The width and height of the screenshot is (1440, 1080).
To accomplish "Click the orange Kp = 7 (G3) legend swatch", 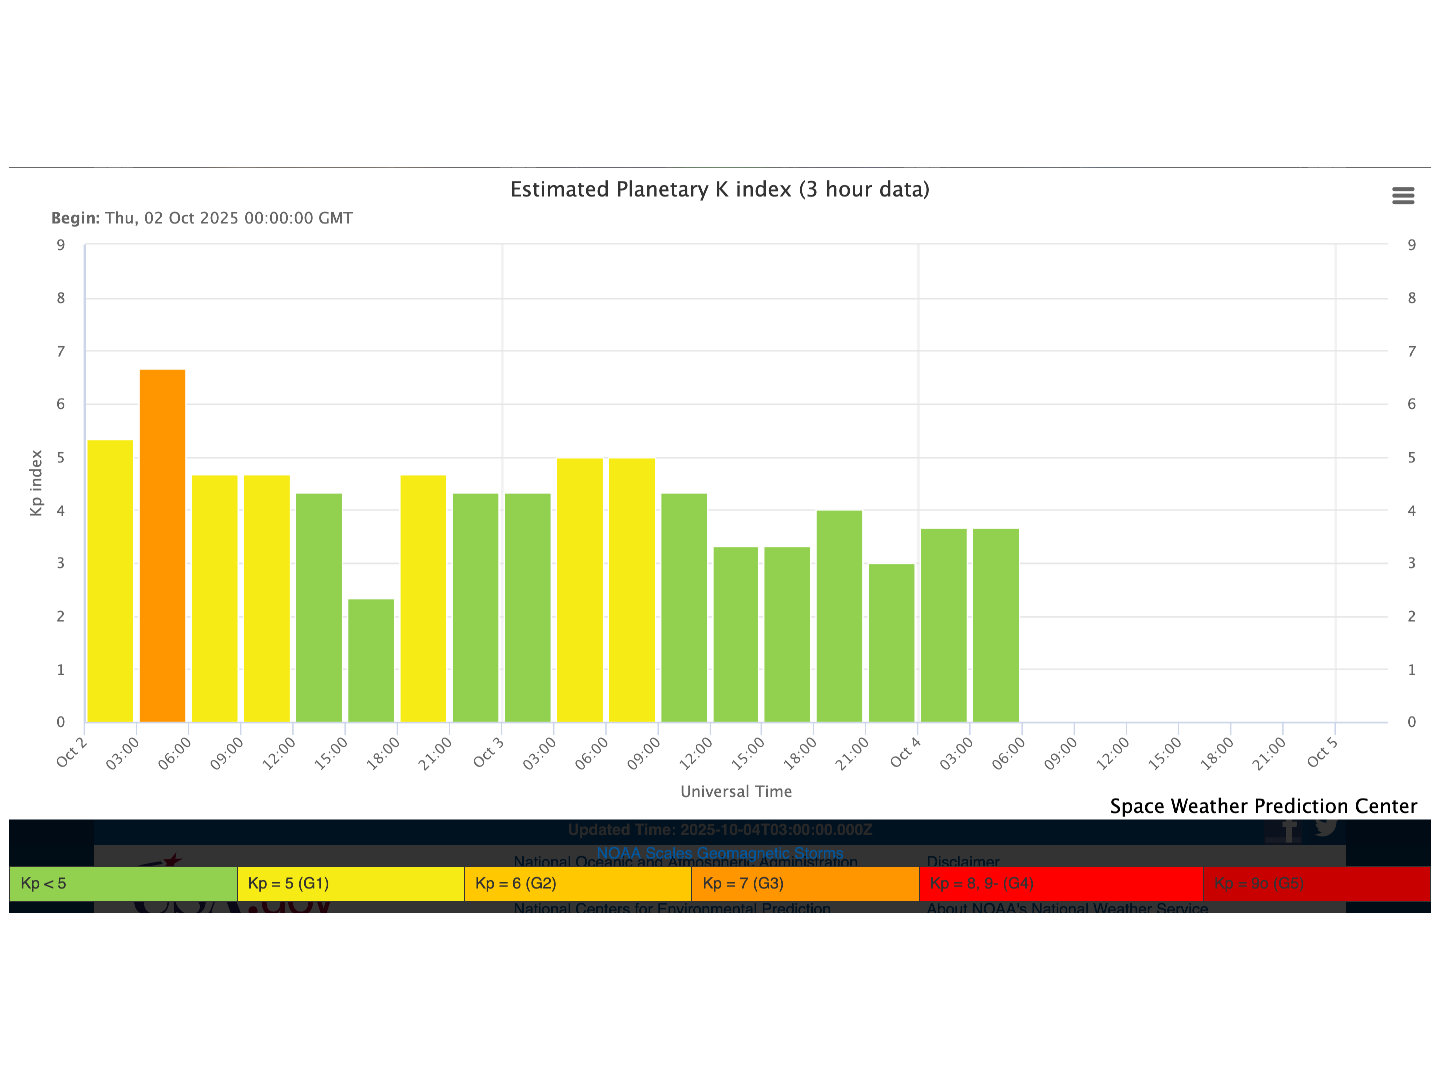I will click(x=804, y=884).
